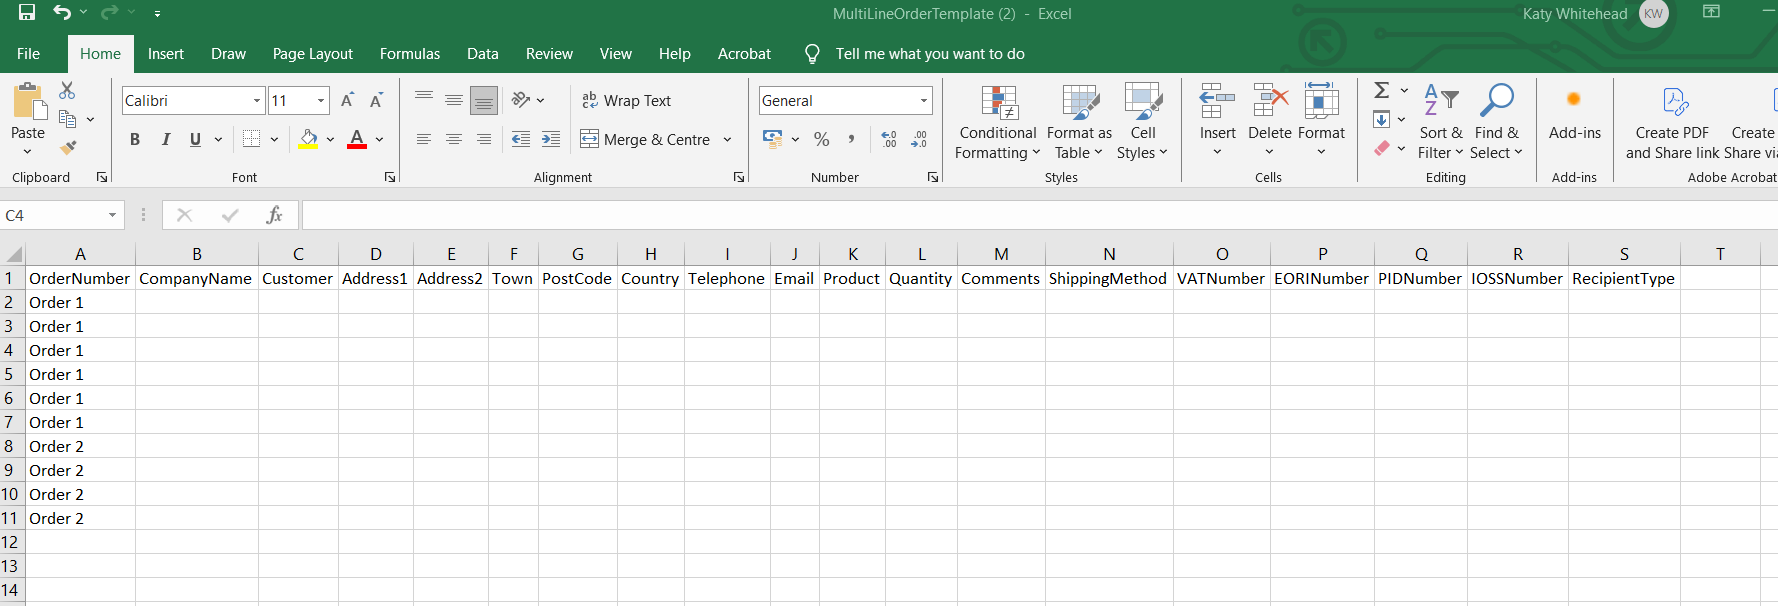Click the Save icon in title bar
Viewport: 1778px width, 606px height.
pyautogui.click(x=27, y=13)
